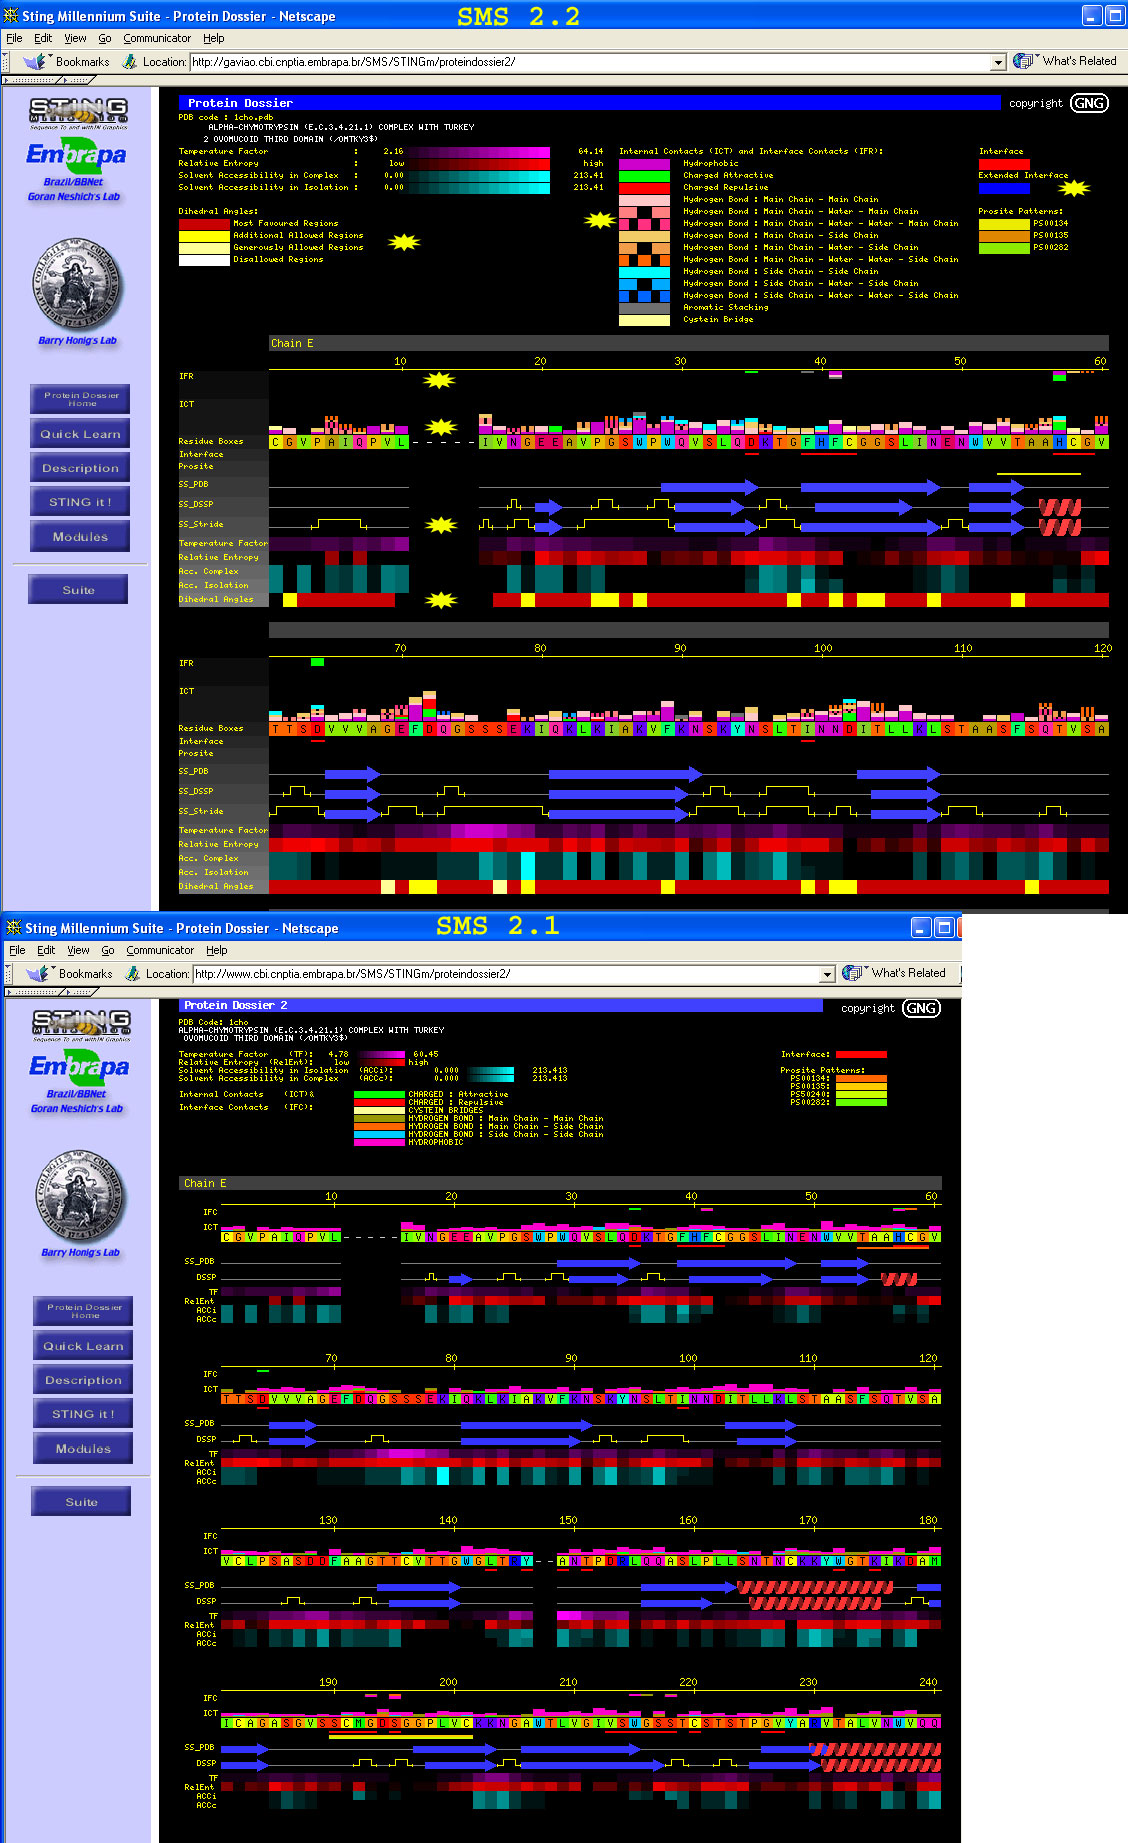Expand the shorter collapsed toolbar tab, upper window
Screen dimensions: 1128x1843
click(x=77, y=80)
